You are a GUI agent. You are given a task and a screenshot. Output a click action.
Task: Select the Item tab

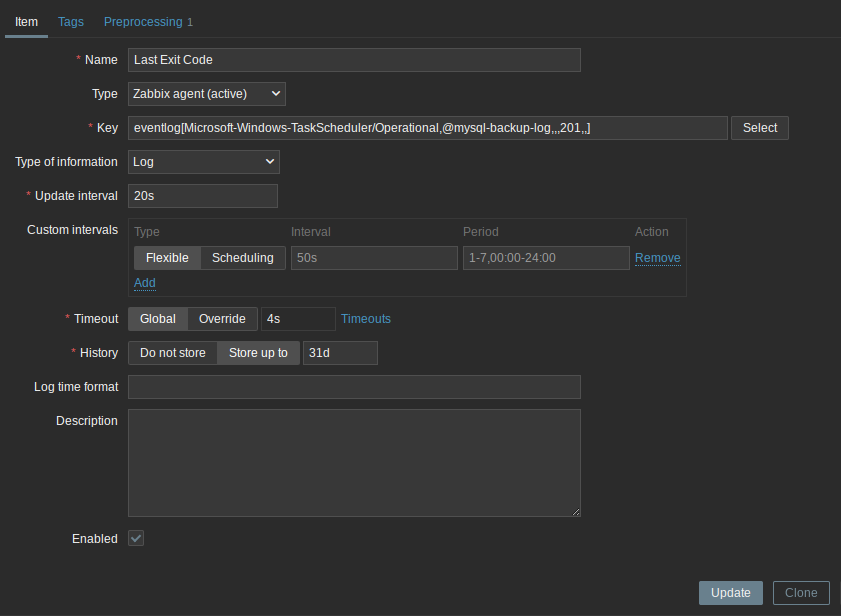(26, 21)
